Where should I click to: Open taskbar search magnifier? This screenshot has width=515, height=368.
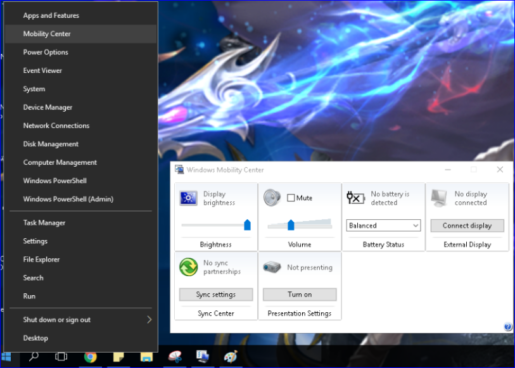click(x=33, y=357)
